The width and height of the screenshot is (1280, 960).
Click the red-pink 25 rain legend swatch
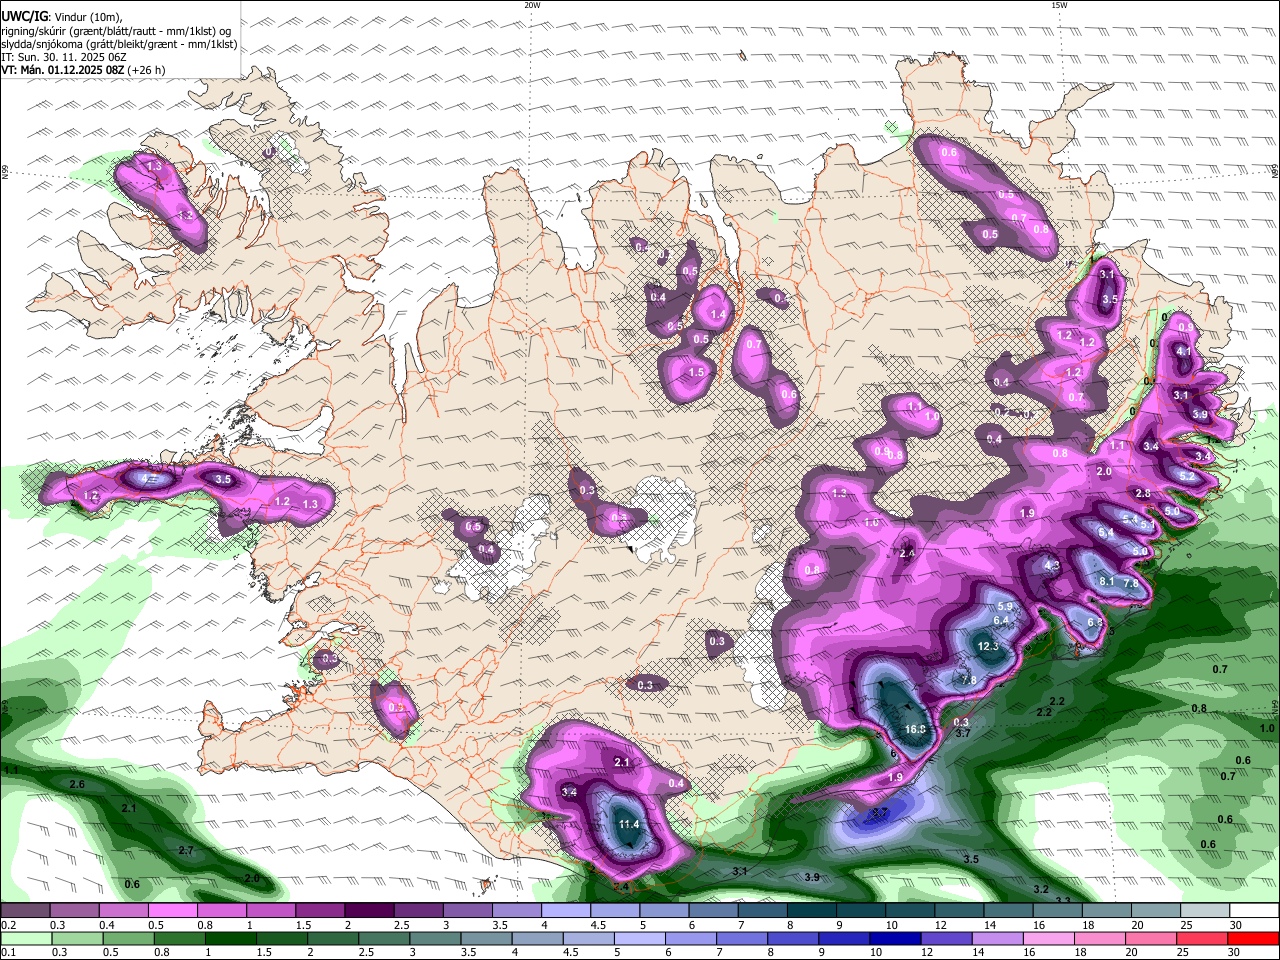tap(1202, 938)
